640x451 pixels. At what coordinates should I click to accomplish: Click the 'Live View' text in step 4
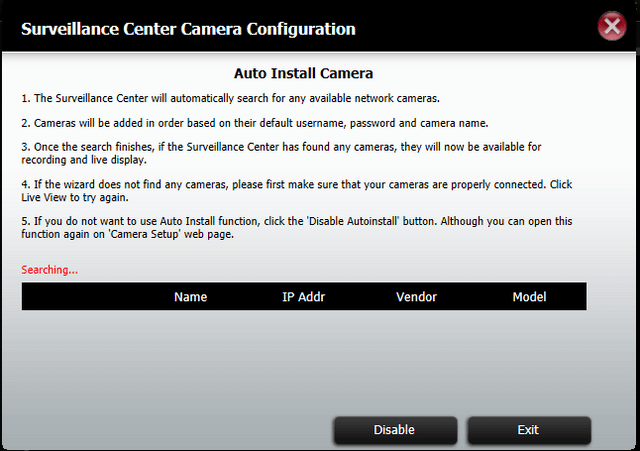(x=44, y=198)
